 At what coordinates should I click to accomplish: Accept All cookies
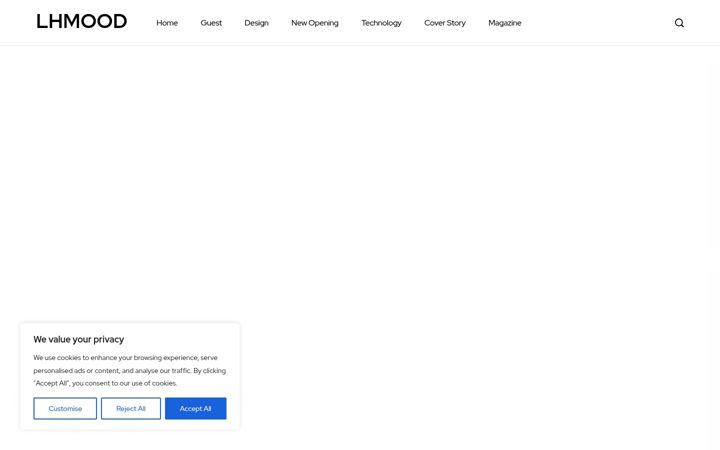tap(196, 408)
